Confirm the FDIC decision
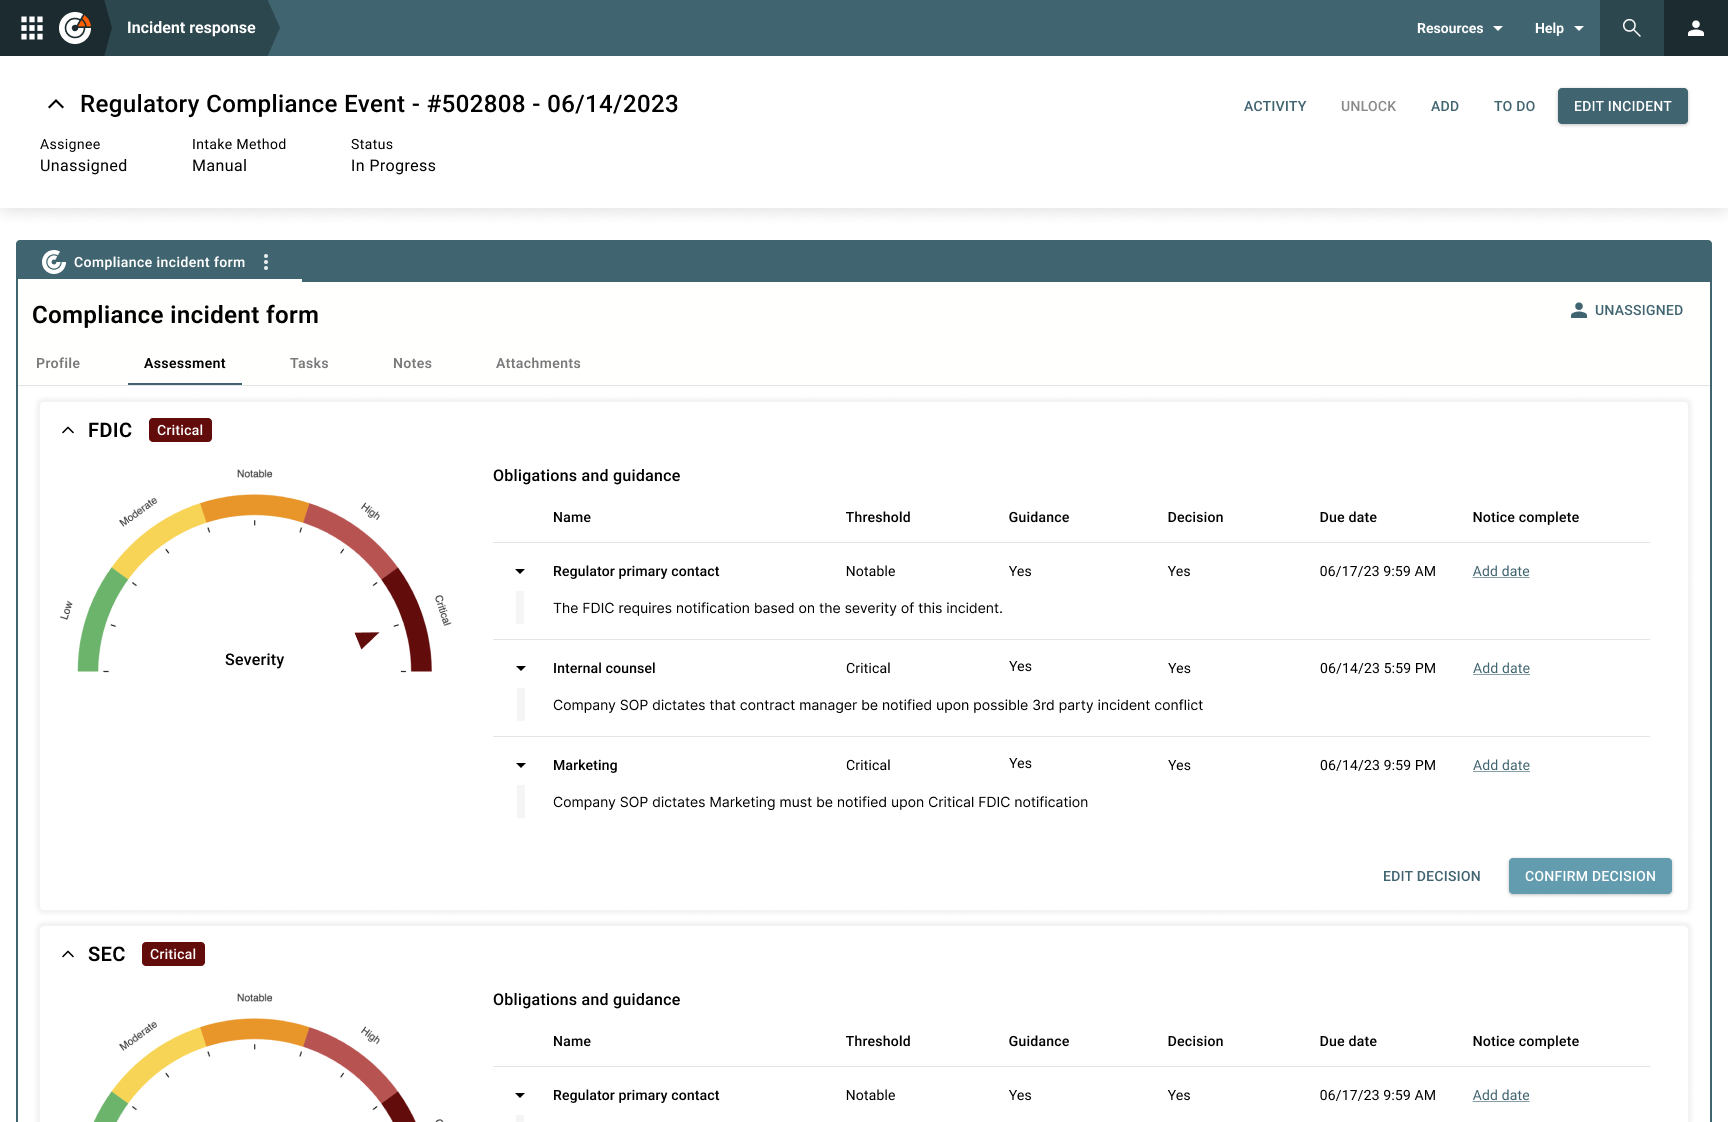1728x1122 pixels. [x=1590, y=876]
